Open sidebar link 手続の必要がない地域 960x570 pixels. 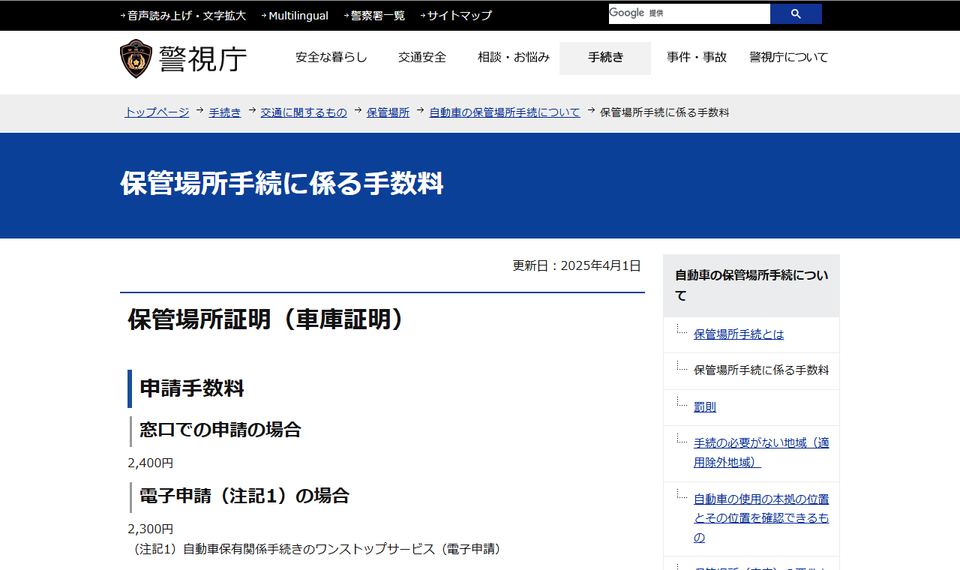point(761,452)
